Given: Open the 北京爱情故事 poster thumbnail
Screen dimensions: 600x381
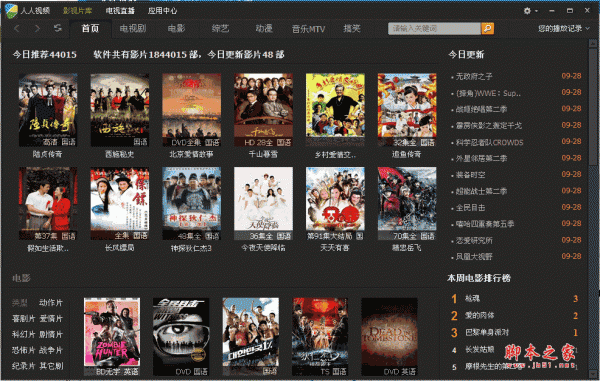Looking at the screenshot, I should tap(191, 110).
